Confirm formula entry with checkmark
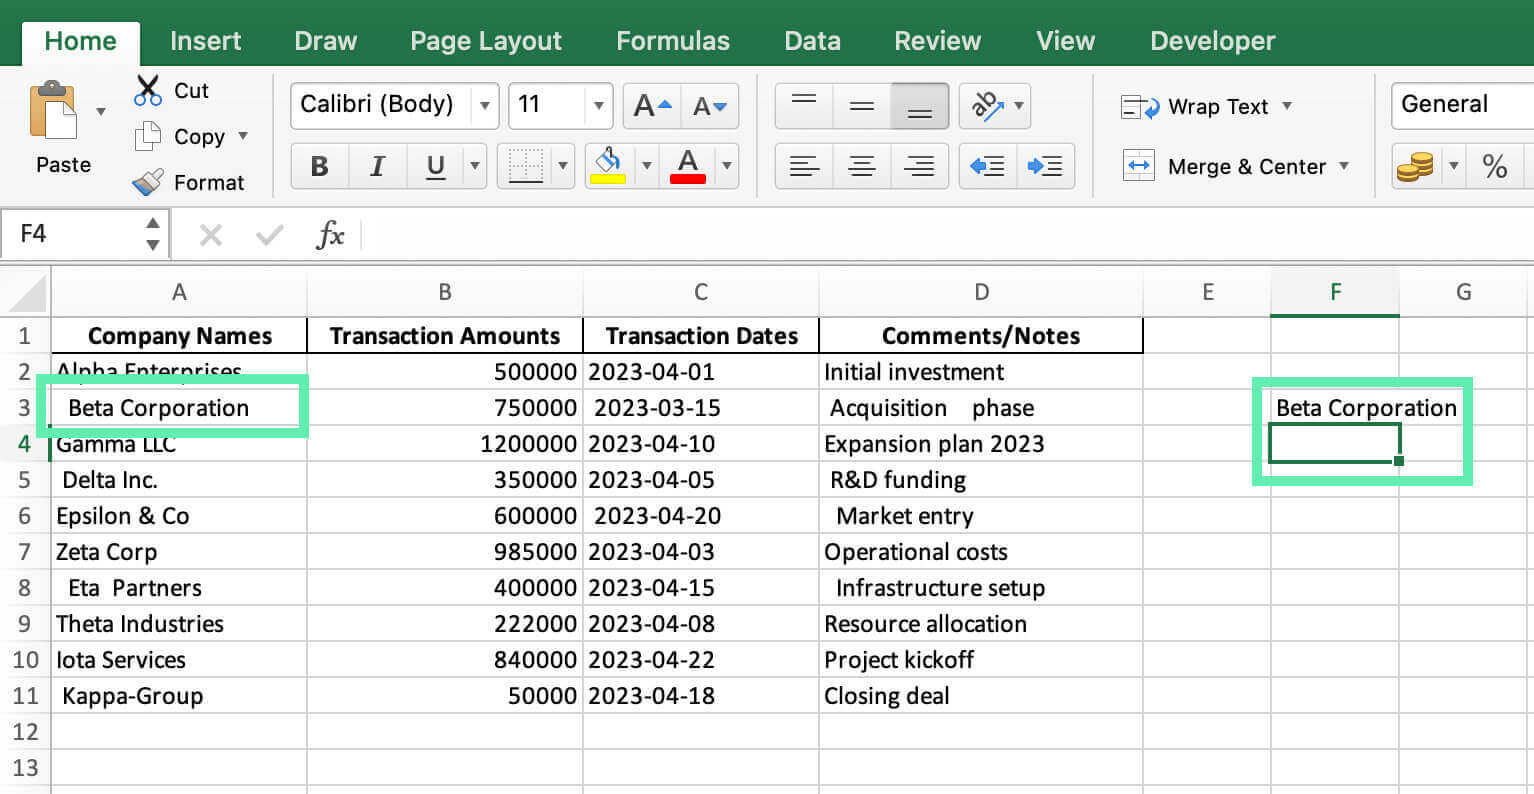 point(269,235)
